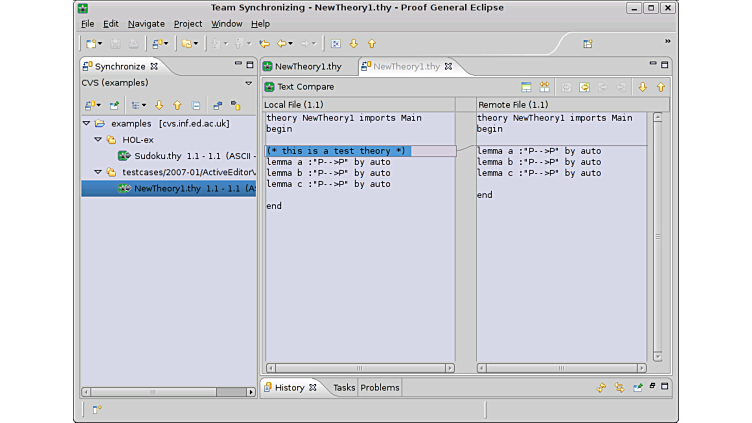Click the Synchronize toolbar button in Synchronize view
Screen dimensions: 752x423
[x=91, y=105]
